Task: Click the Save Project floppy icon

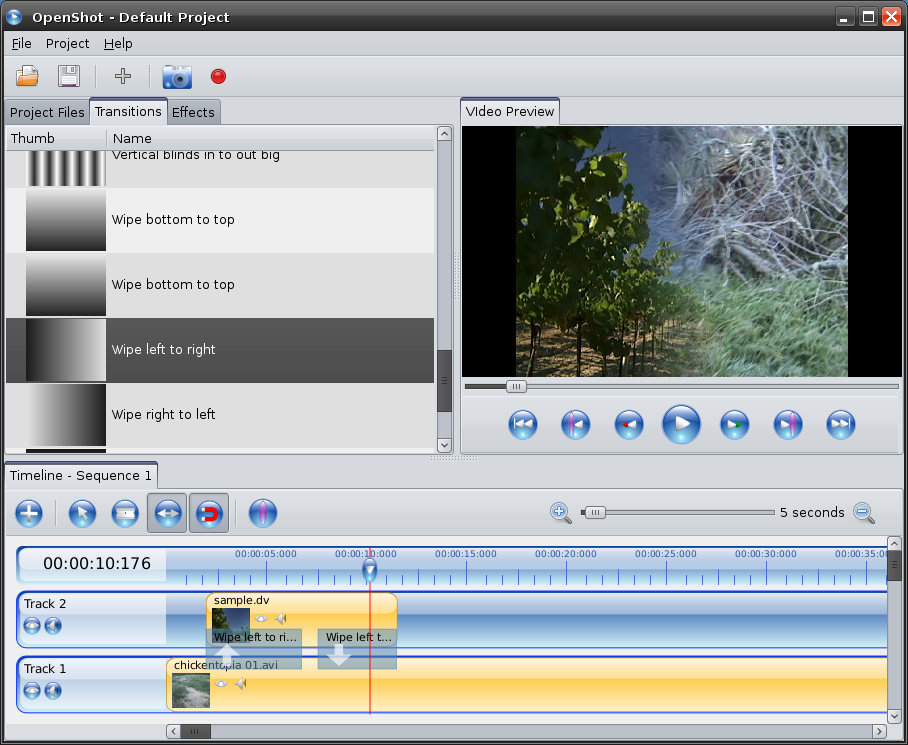Action: point(68,76)
